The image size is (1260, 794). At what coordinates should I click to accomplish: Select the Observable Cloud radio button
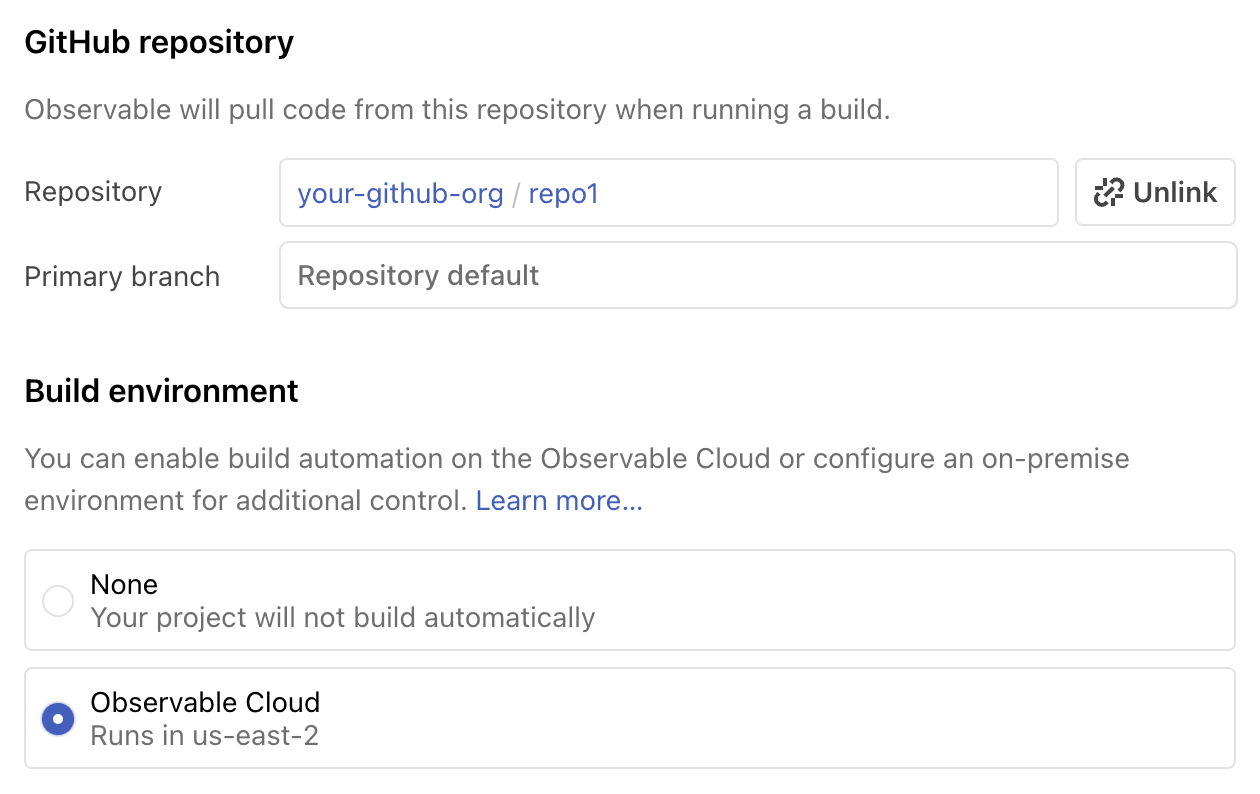click(x=58, y=719)
